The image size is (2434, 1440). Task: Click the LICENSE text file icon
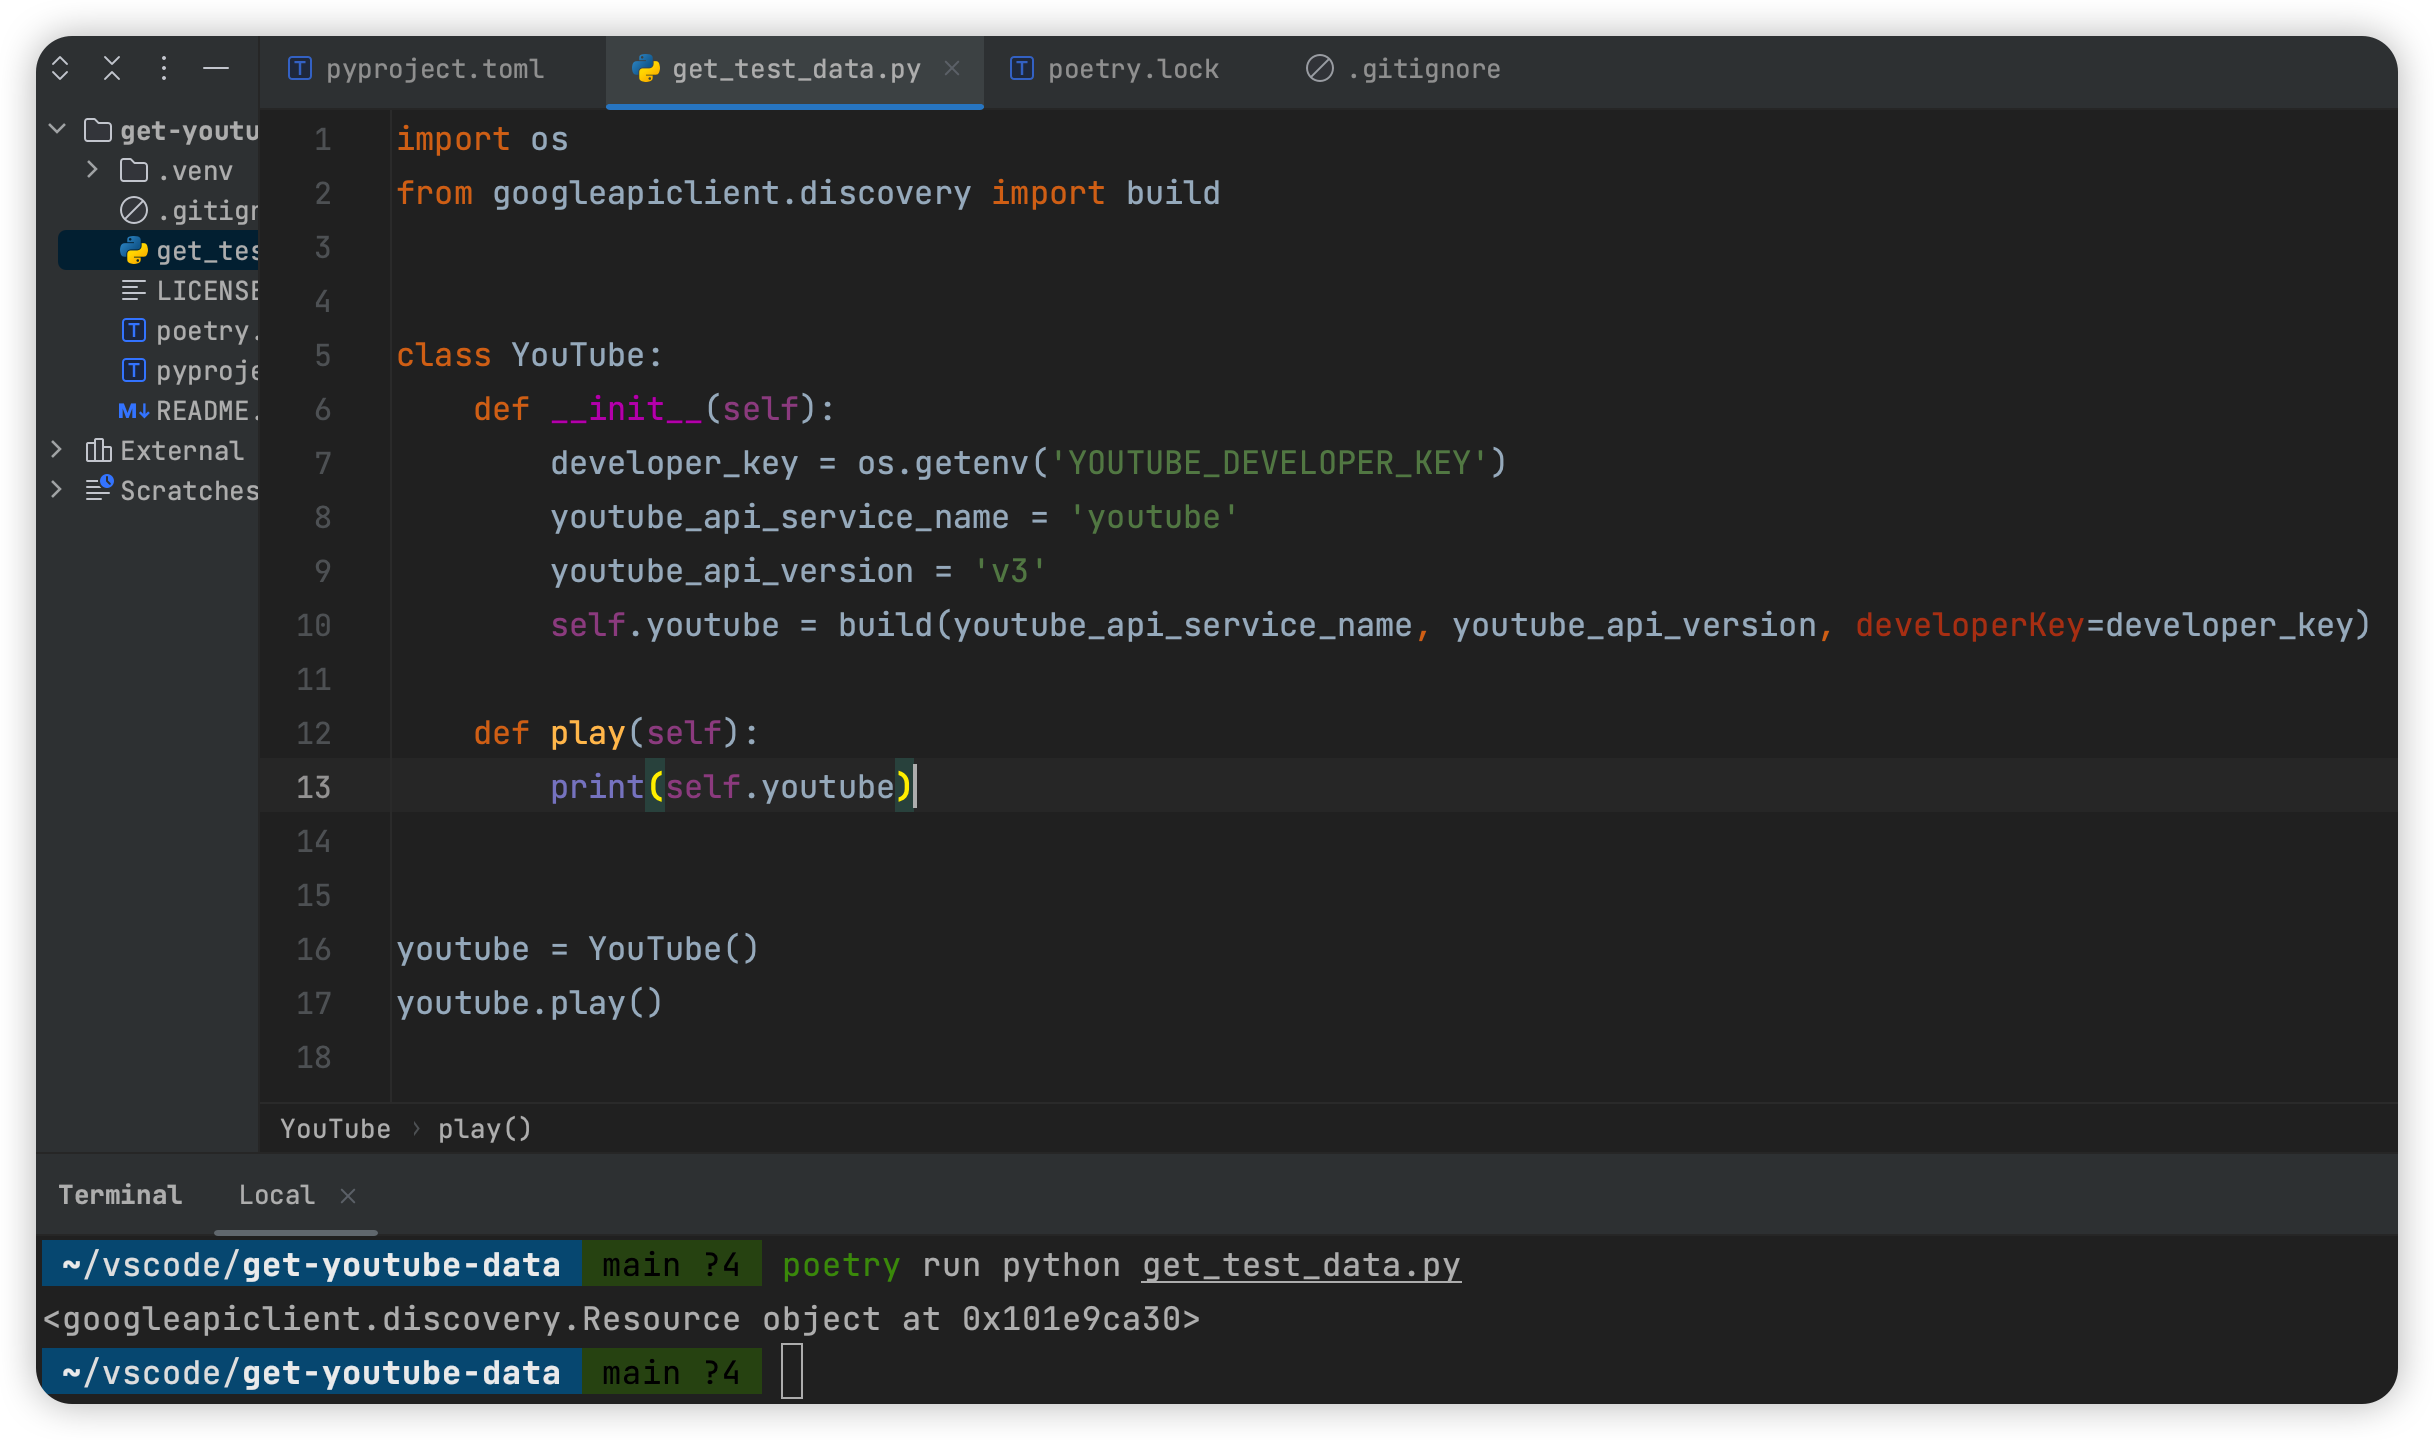[134, 291]
